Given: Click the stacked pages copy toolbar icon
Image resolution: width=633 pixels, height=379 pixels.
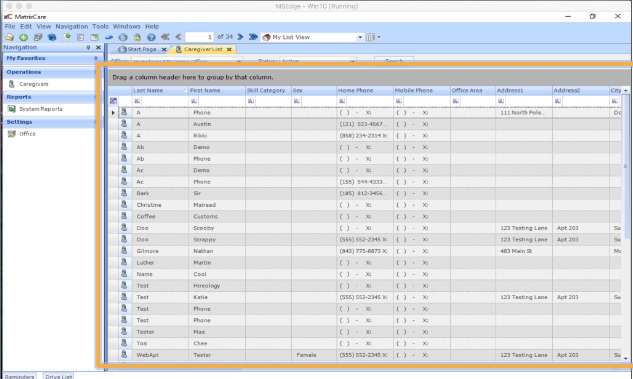Looking at the screenshot, I should pos(38,37).
